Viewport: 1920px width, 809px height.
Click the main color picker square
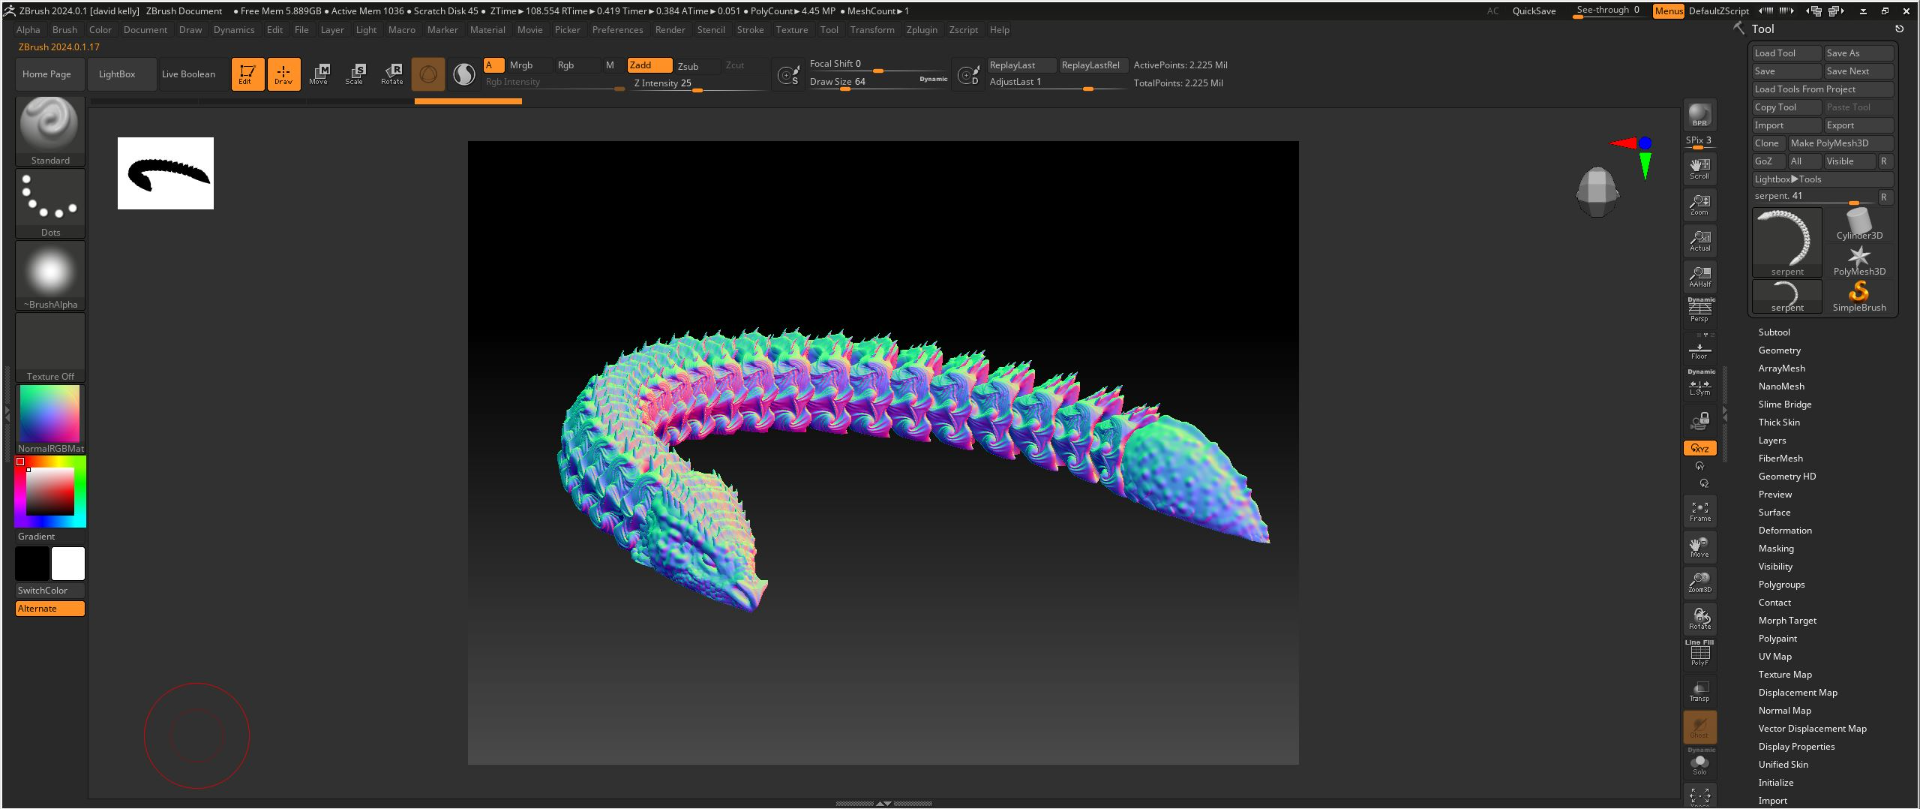(x=50, y=491)
